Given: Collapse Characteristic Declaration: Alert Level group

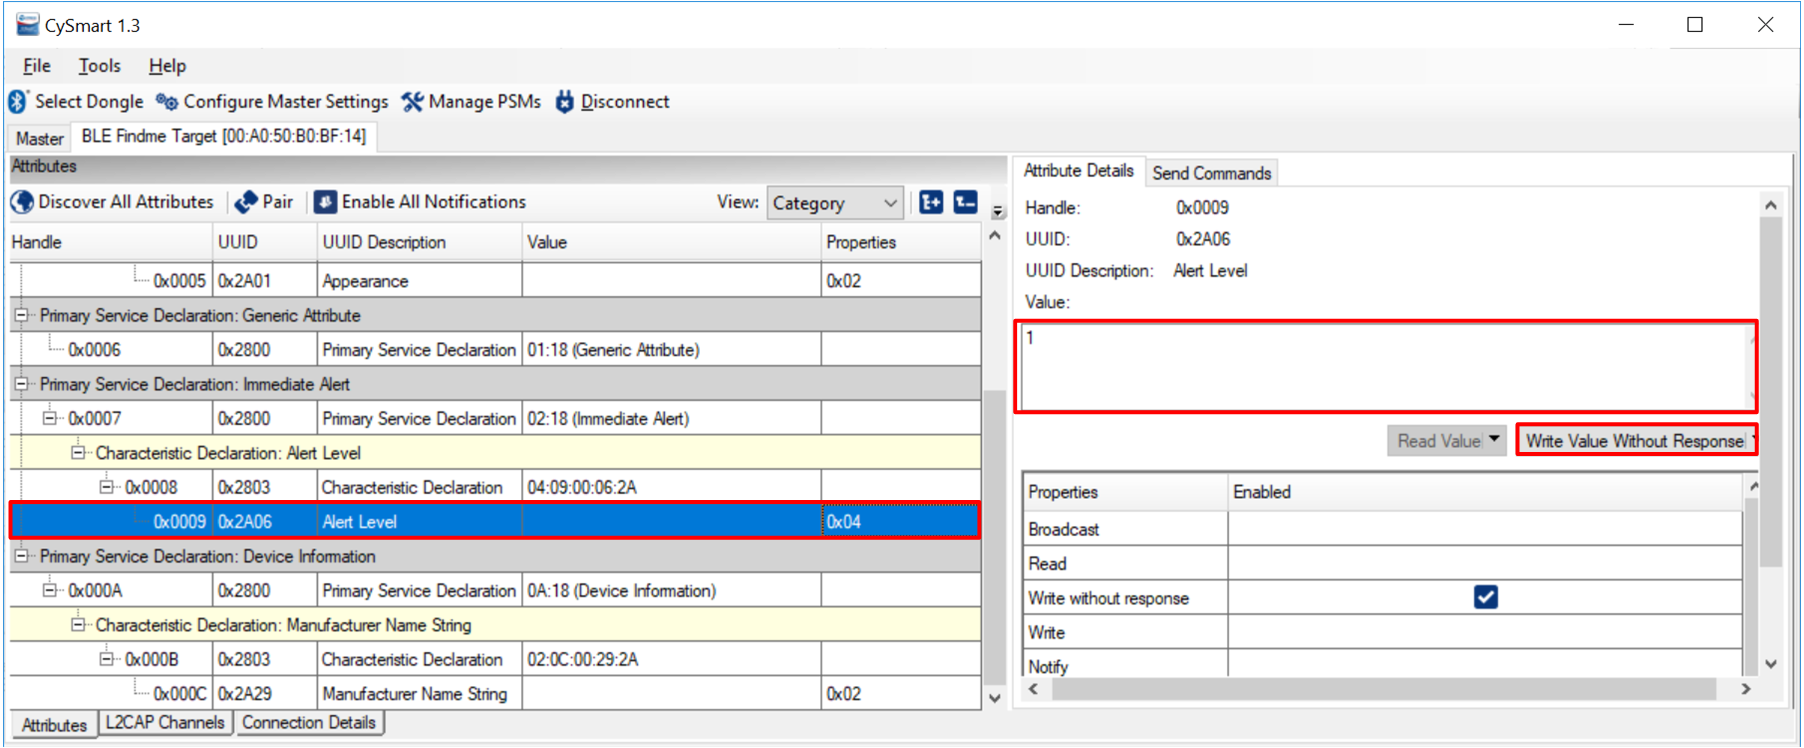Looking at the screenshot, I should (x=78, y=453).
